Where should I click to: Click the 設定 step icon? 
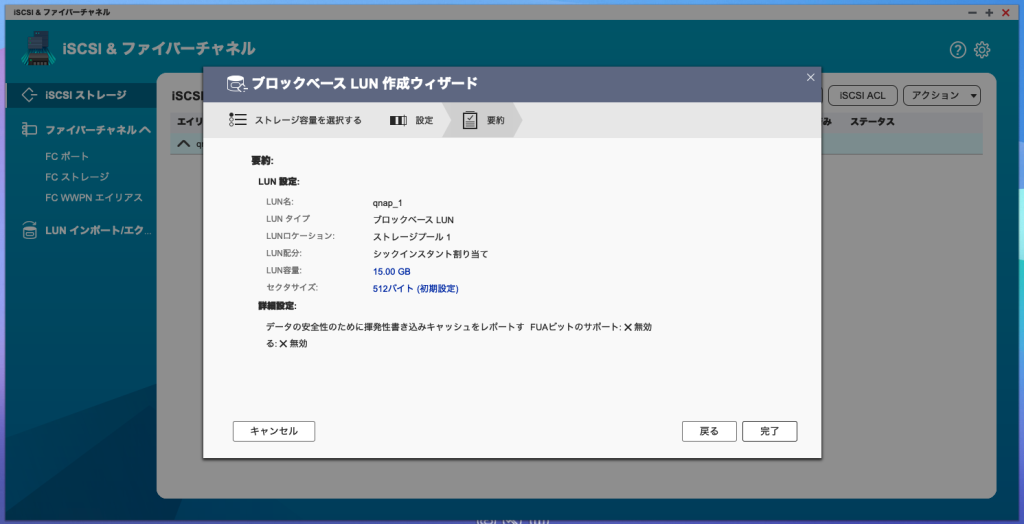click(x=398, y=120)
